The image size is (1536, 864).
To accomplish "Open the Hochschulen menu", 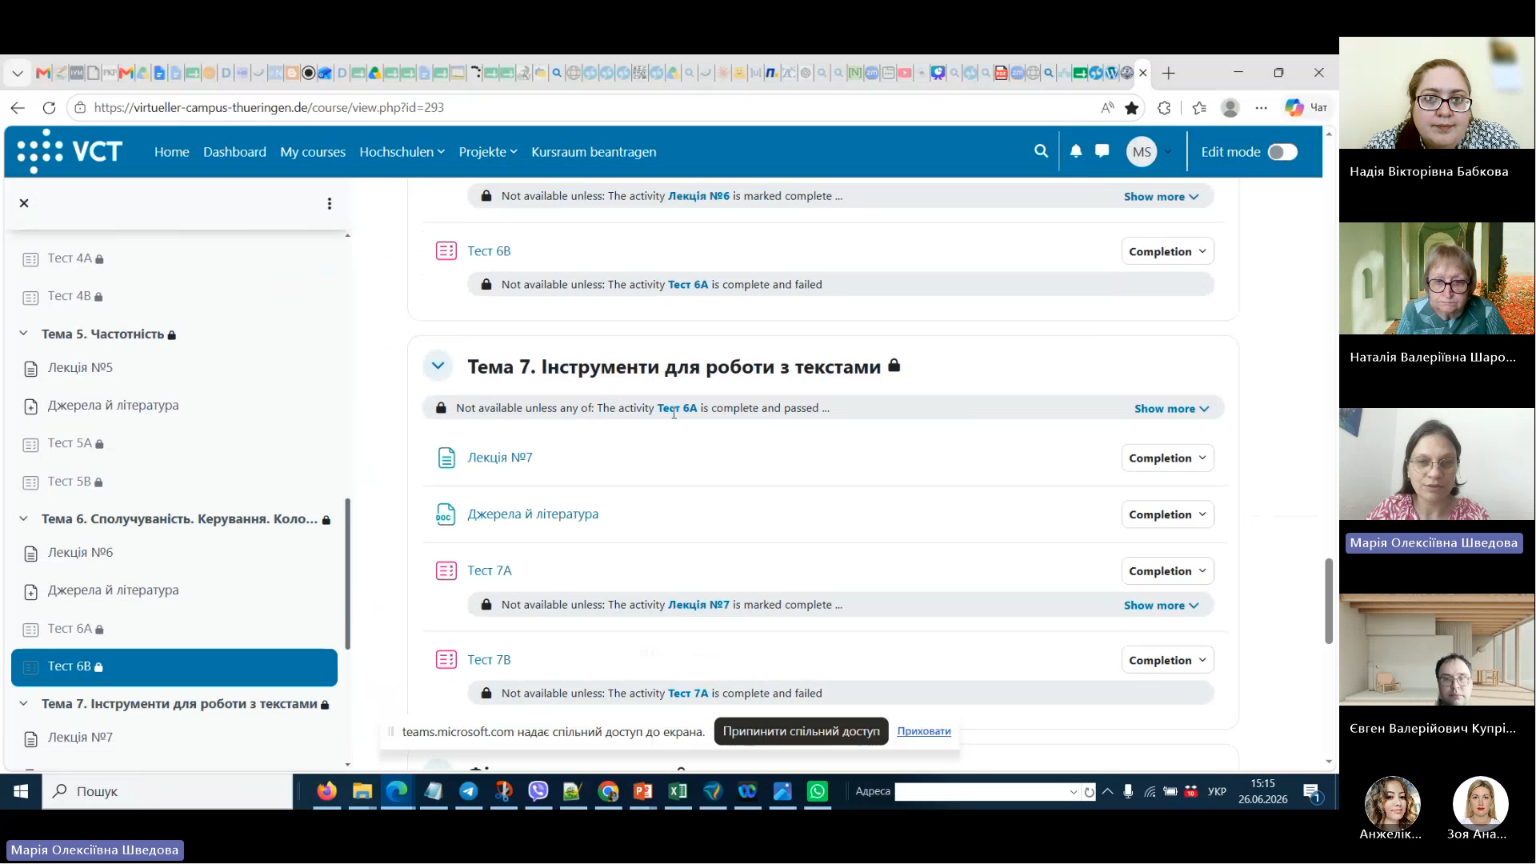I will tap(402, 152).
